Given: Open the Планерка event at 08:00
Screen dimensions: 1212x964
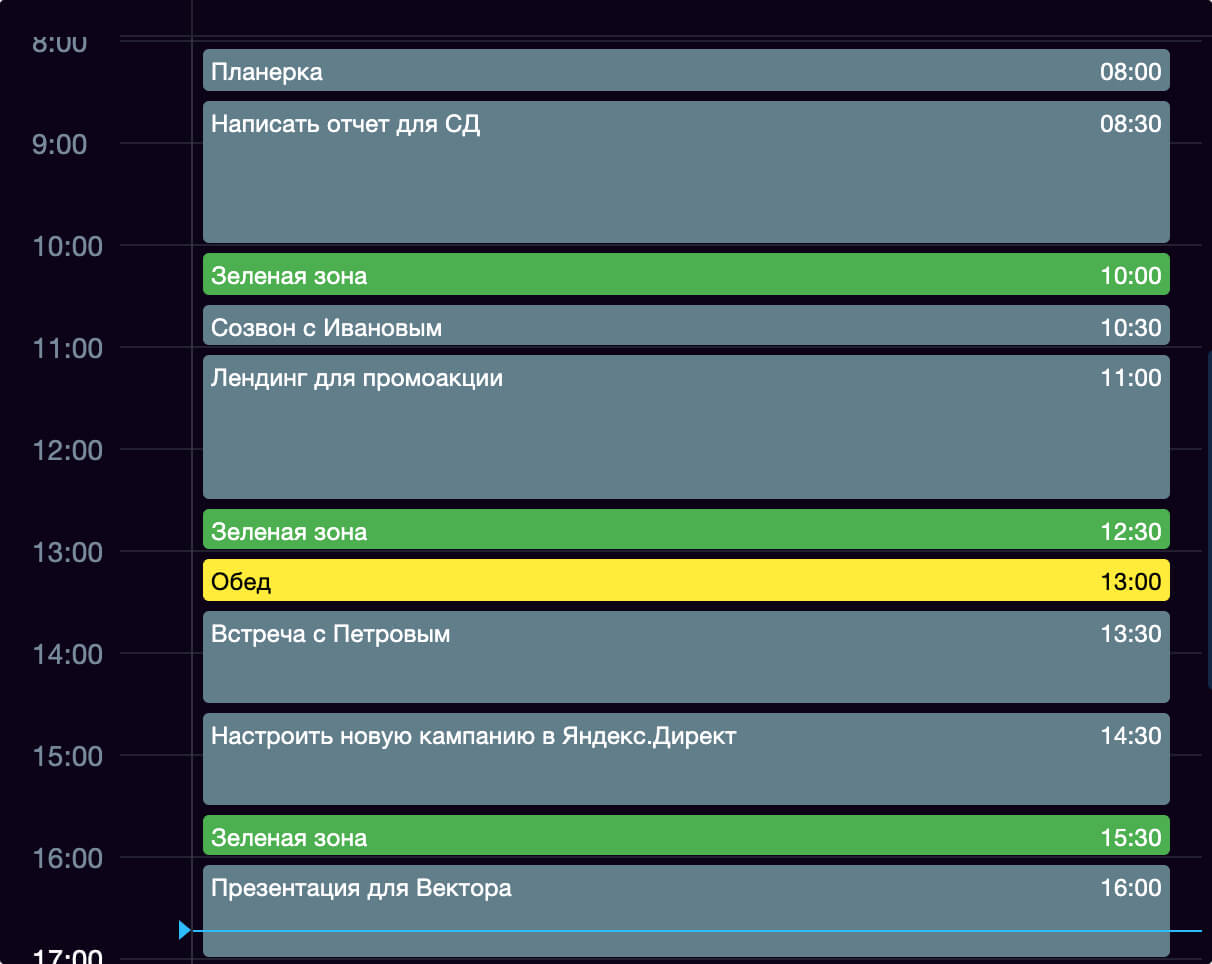Looking at the screenshot, I should [x=686, y=70].
